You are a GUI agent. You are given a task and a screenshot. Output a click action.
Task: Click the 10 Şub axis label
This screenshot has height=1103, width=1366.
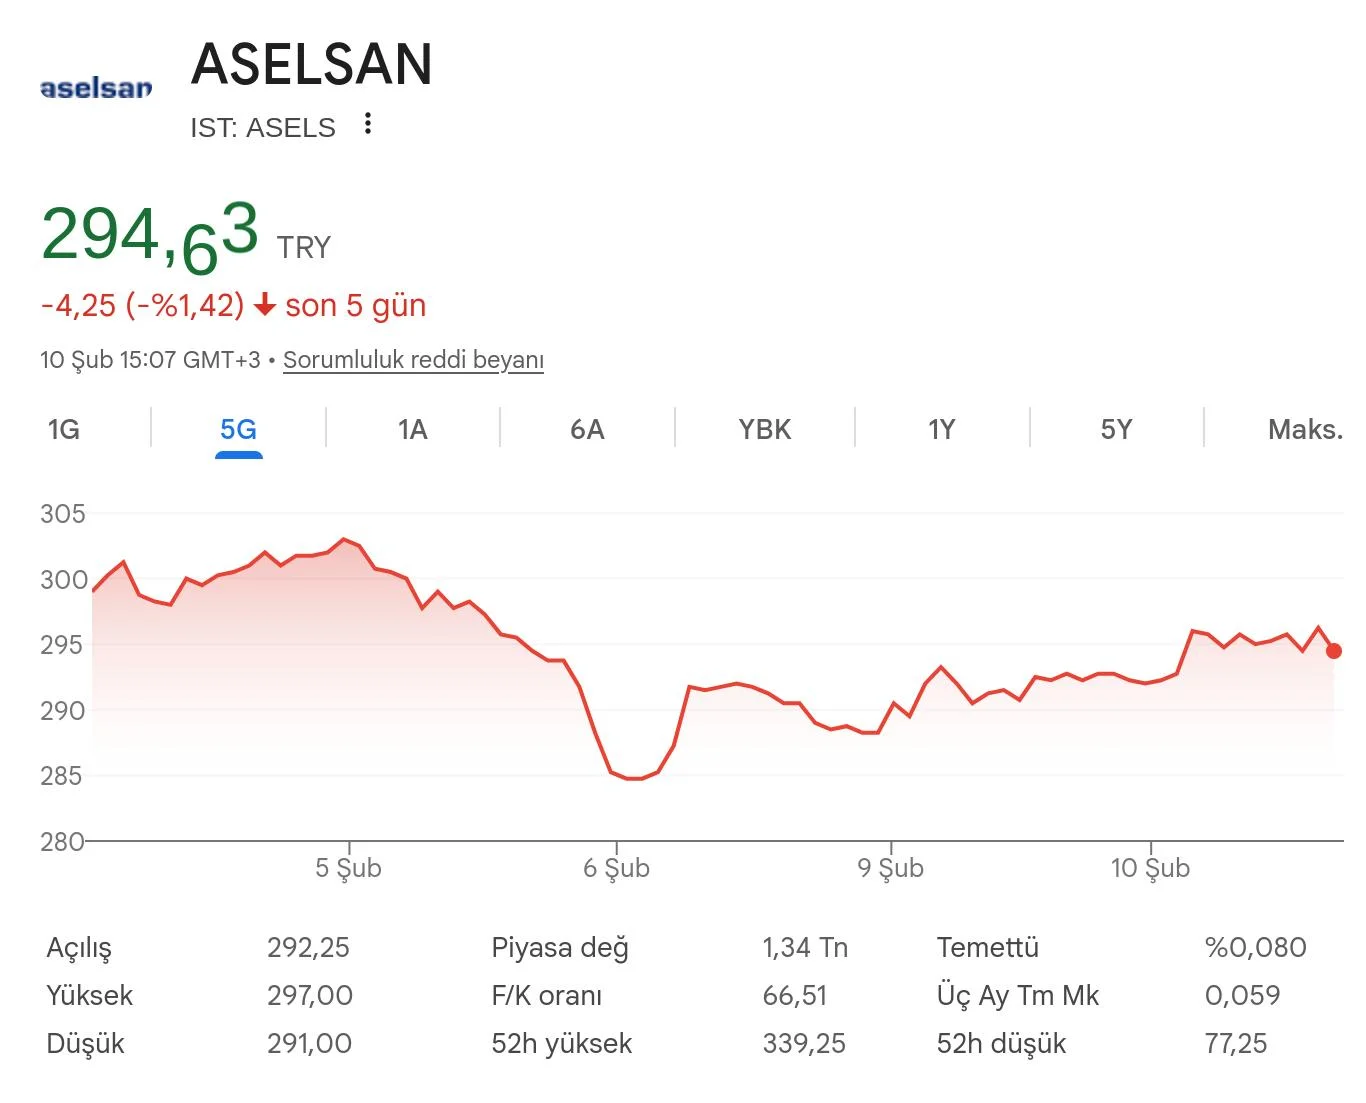pyautogui.click(x=1150, y=867)
